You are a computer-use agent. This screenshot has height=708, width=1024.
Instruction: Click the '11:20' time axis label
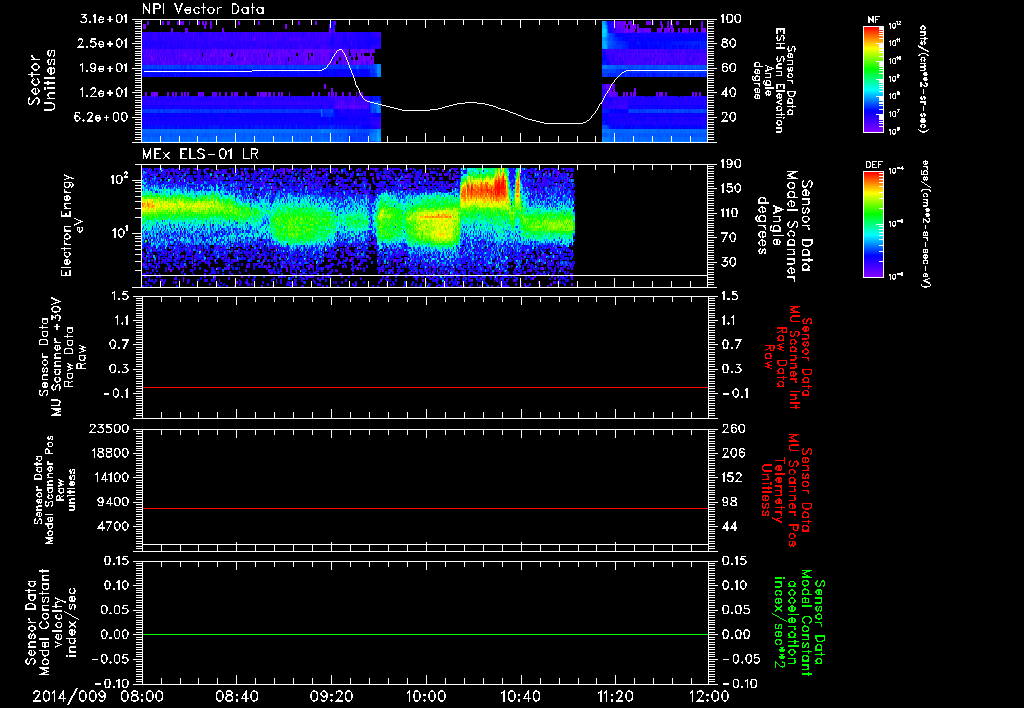[x=615, y=696]
